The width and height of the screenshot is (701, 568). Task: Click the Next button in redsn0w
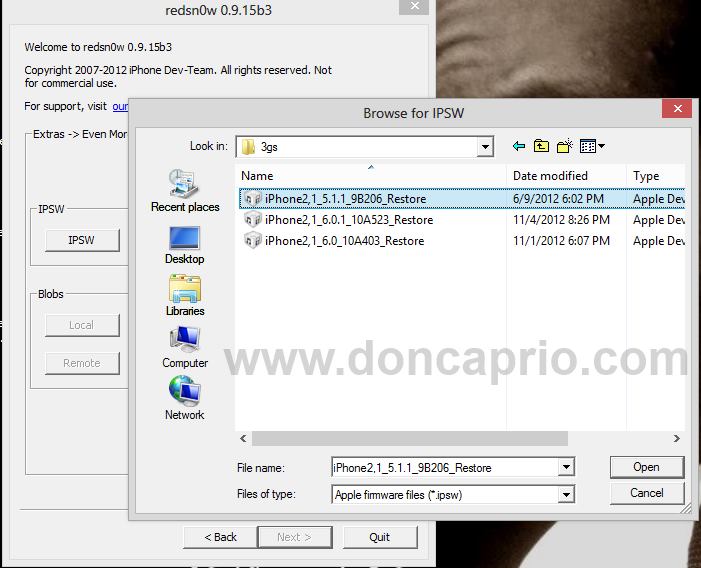[295, 537]
